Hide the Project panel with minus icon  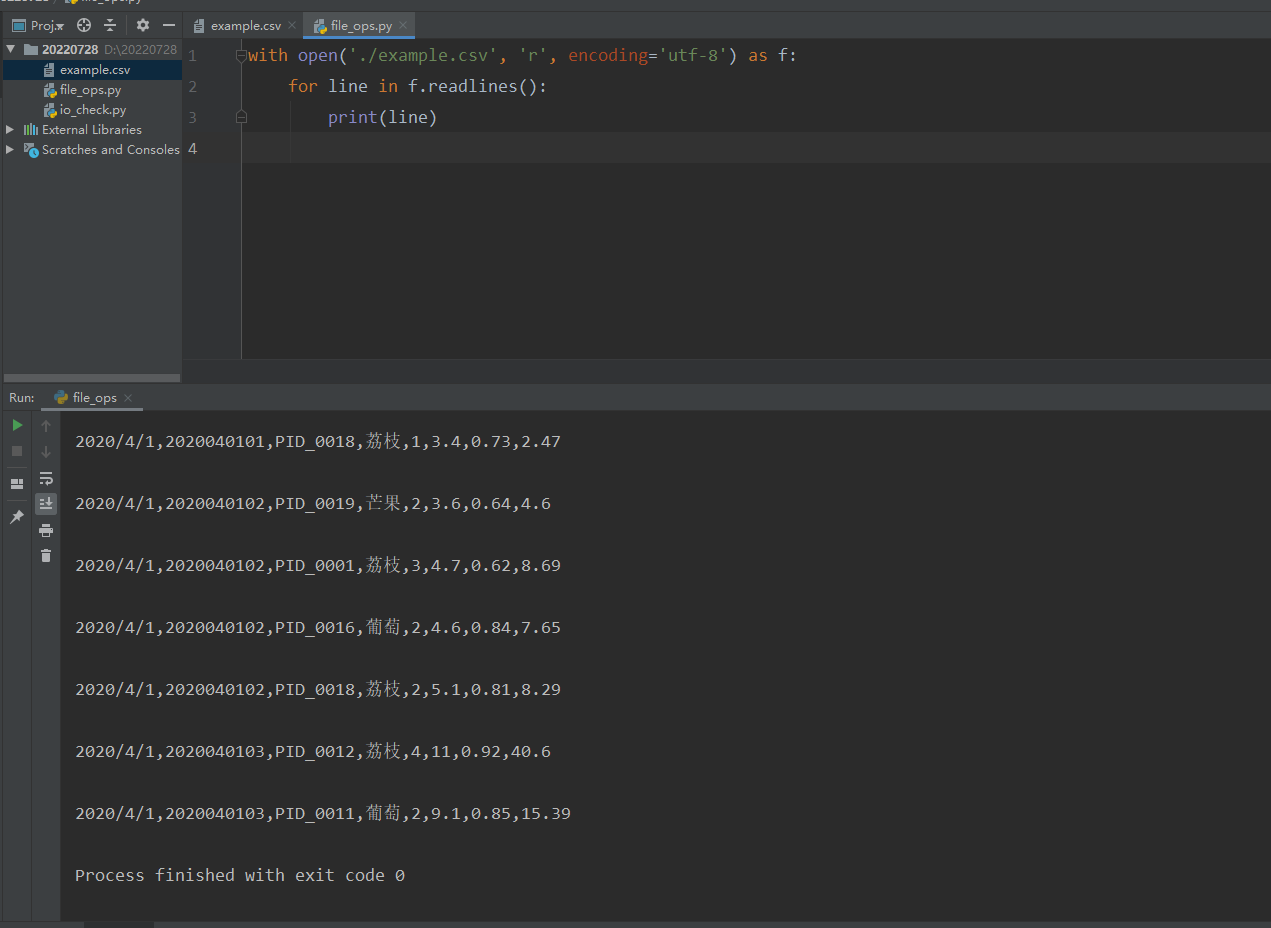(x=169, y=25)
